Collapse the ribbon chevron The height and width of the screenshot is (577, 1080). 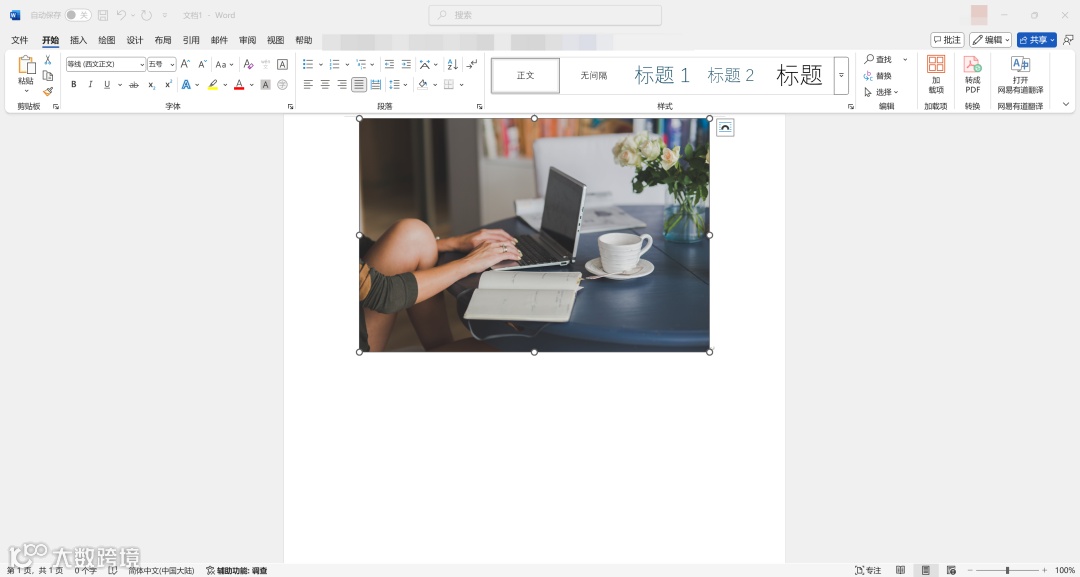1066,104
